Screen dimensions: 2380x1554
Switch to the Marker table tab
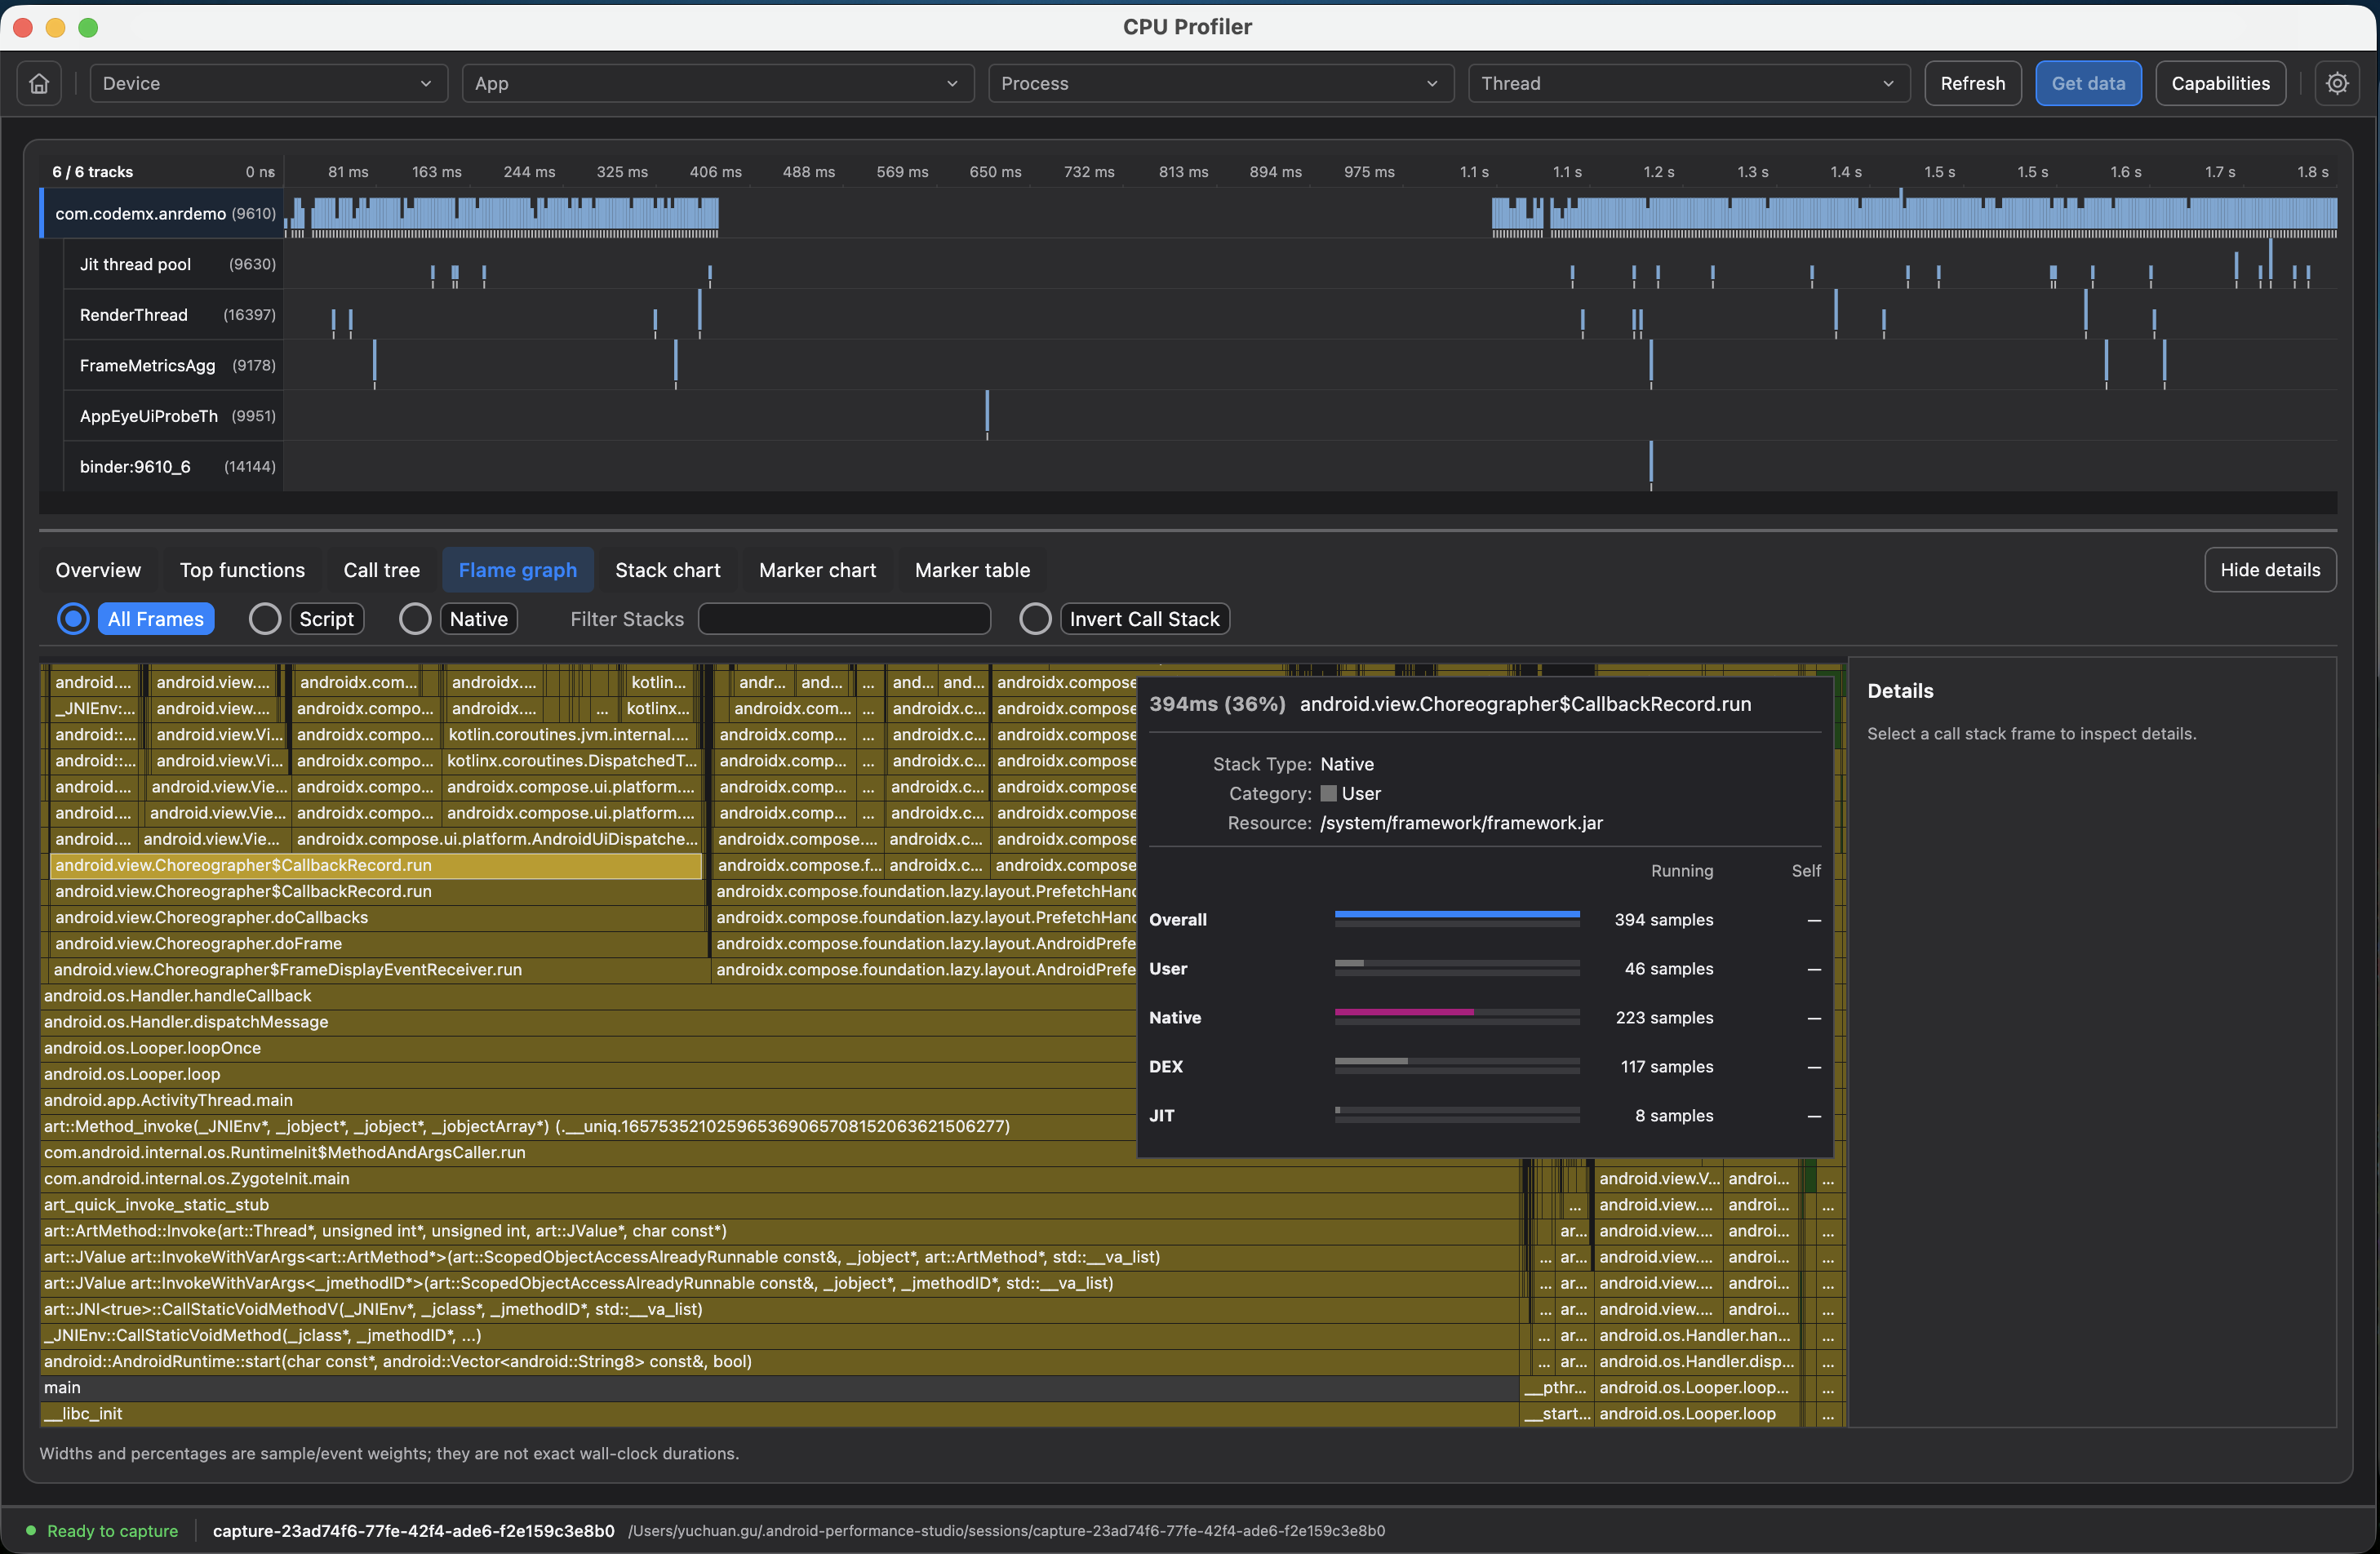[x=972, y=570]
